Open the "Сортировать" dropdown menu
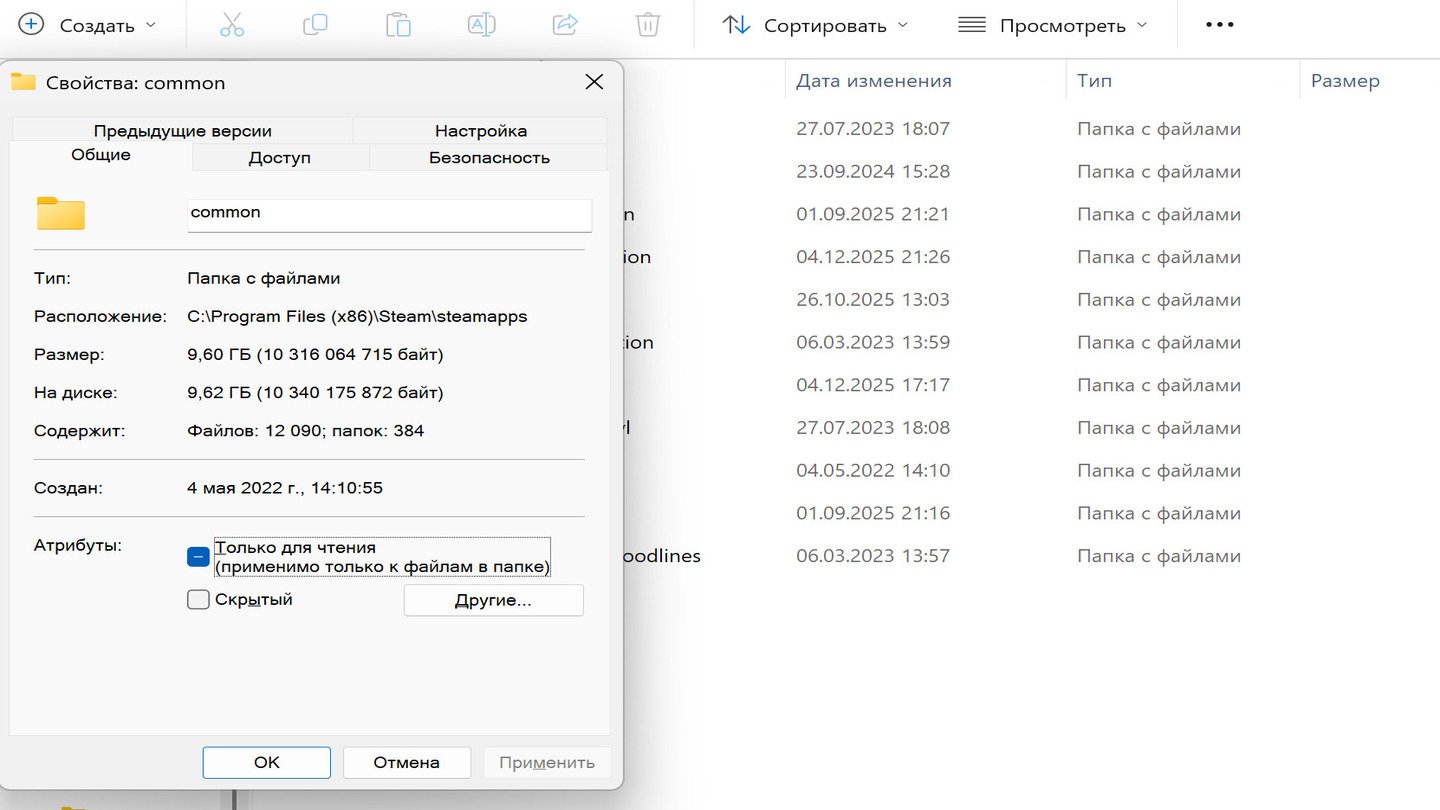The width and height of the screenshot is (1440, 810). point(815,25)
